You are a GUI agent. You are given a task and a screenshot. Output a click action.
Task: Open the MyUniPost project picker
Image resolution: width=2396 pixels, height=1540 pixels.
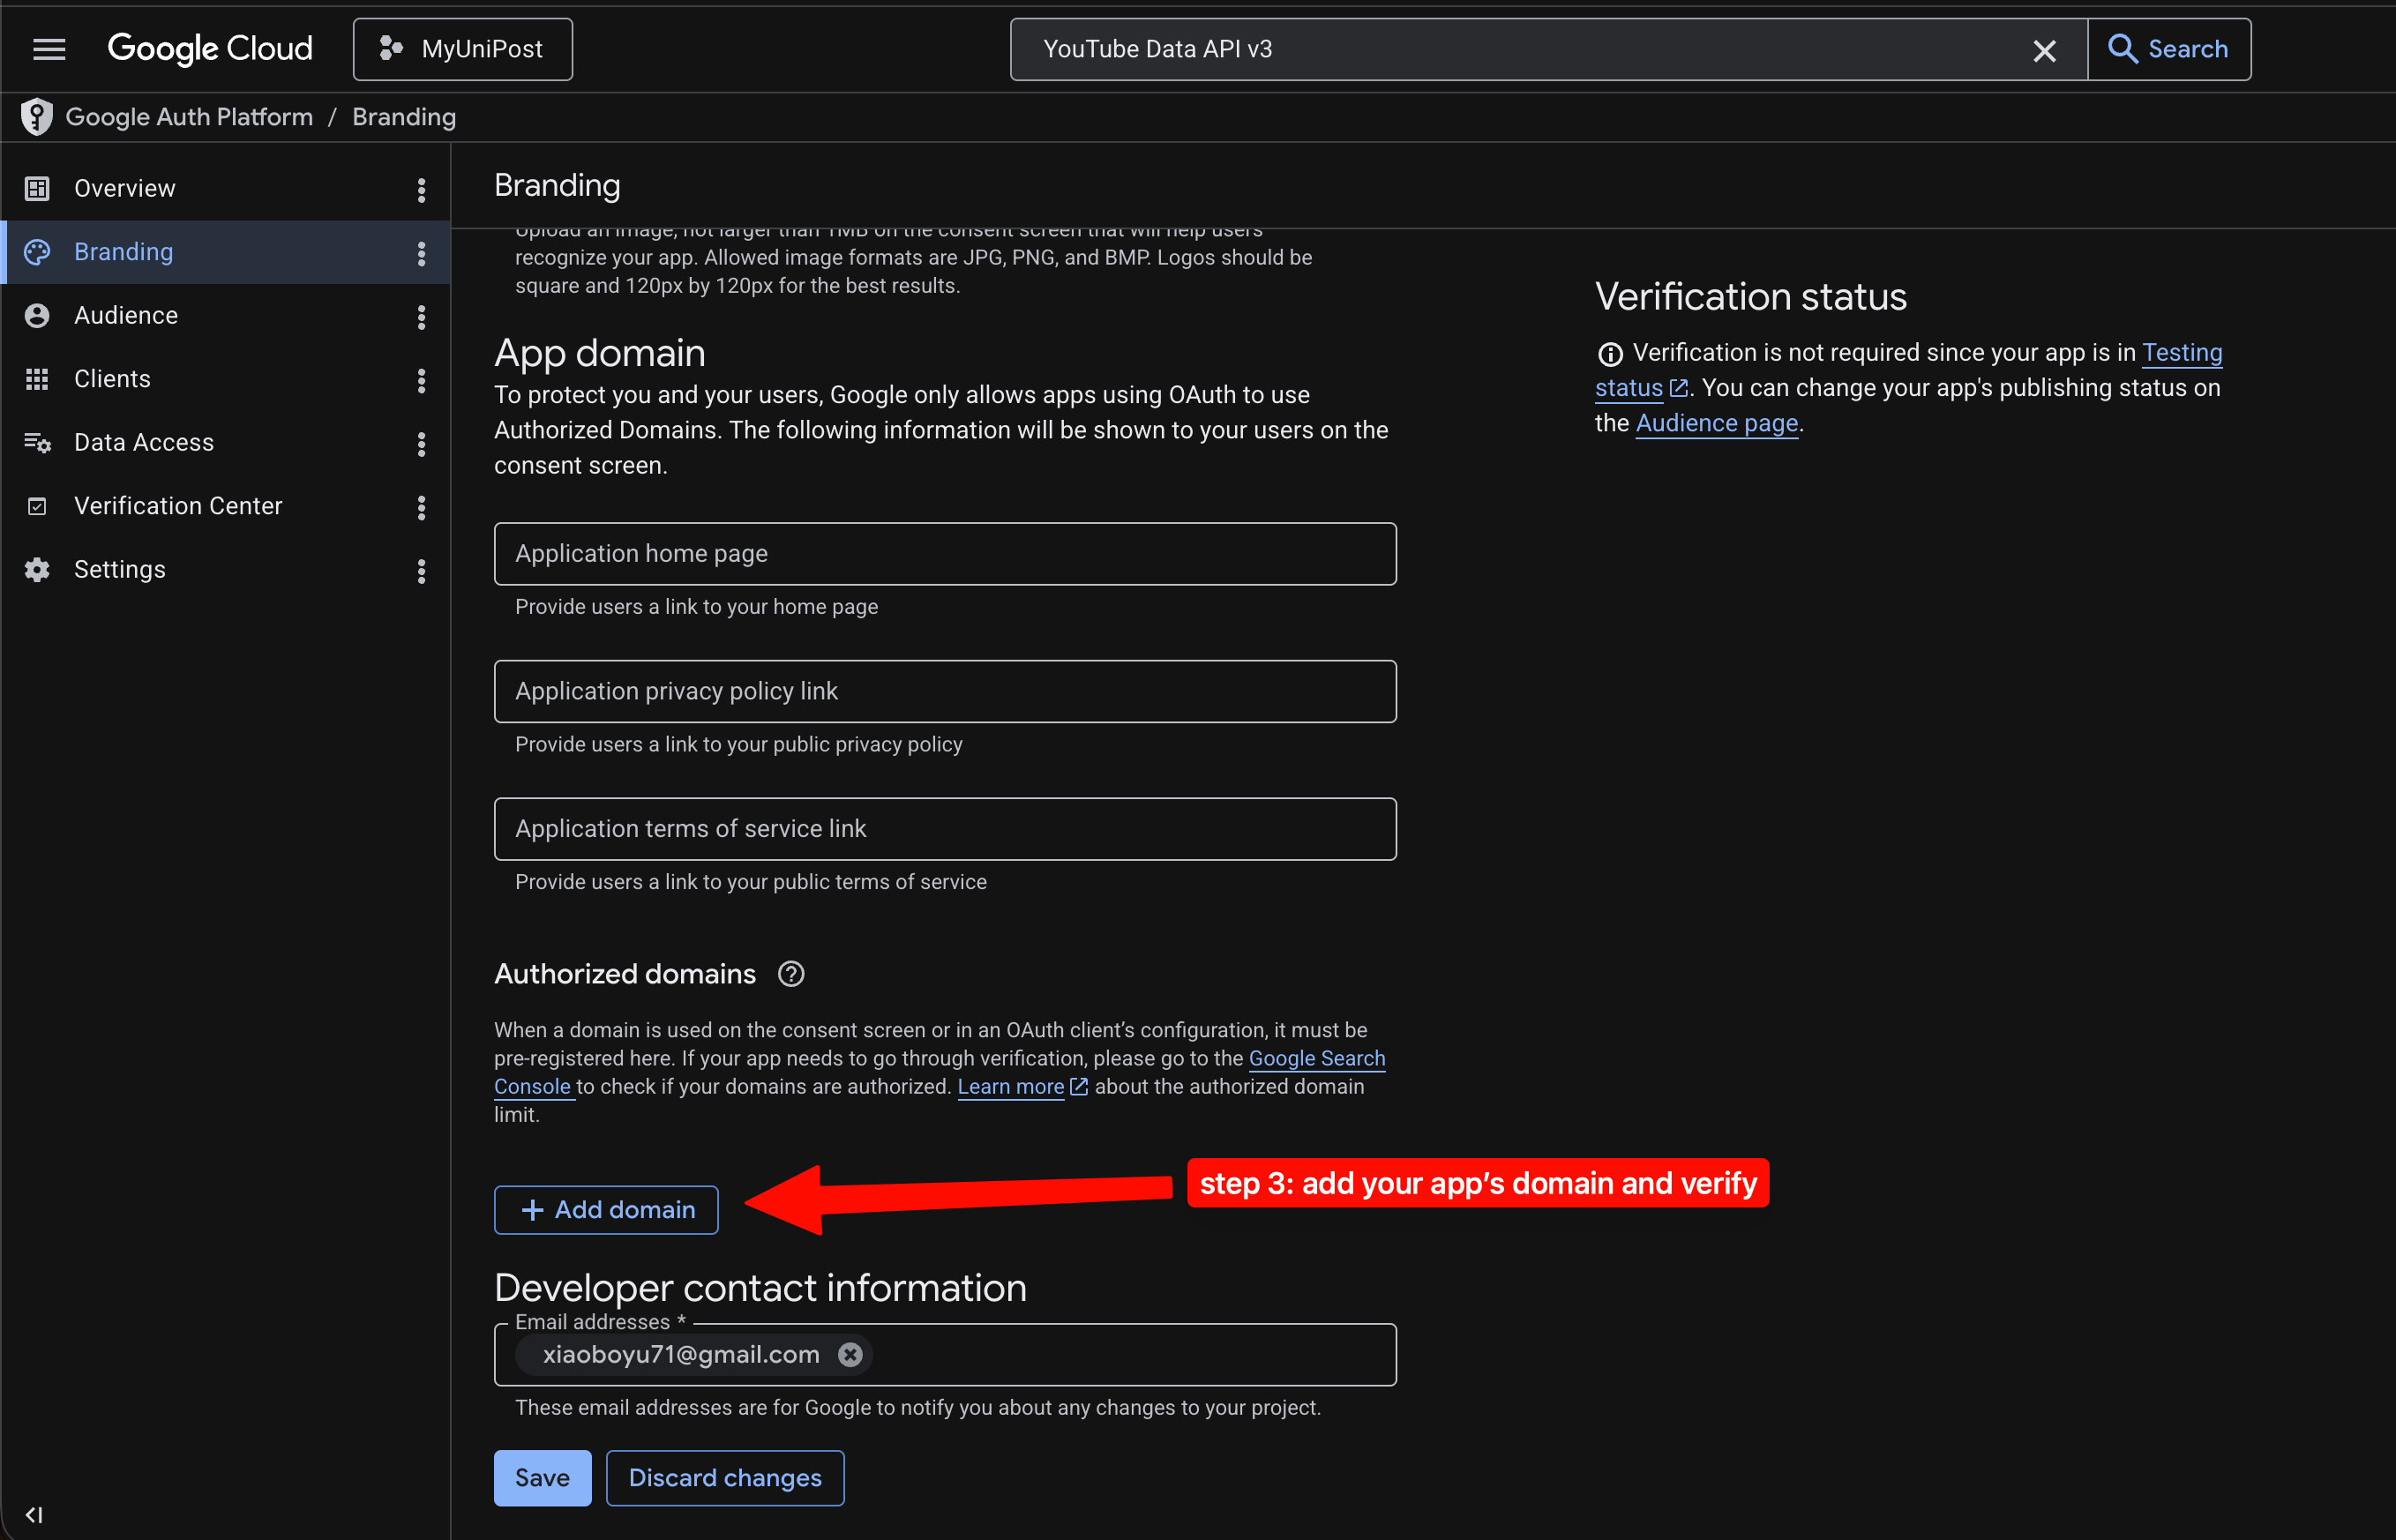click(x=463, y=49)
